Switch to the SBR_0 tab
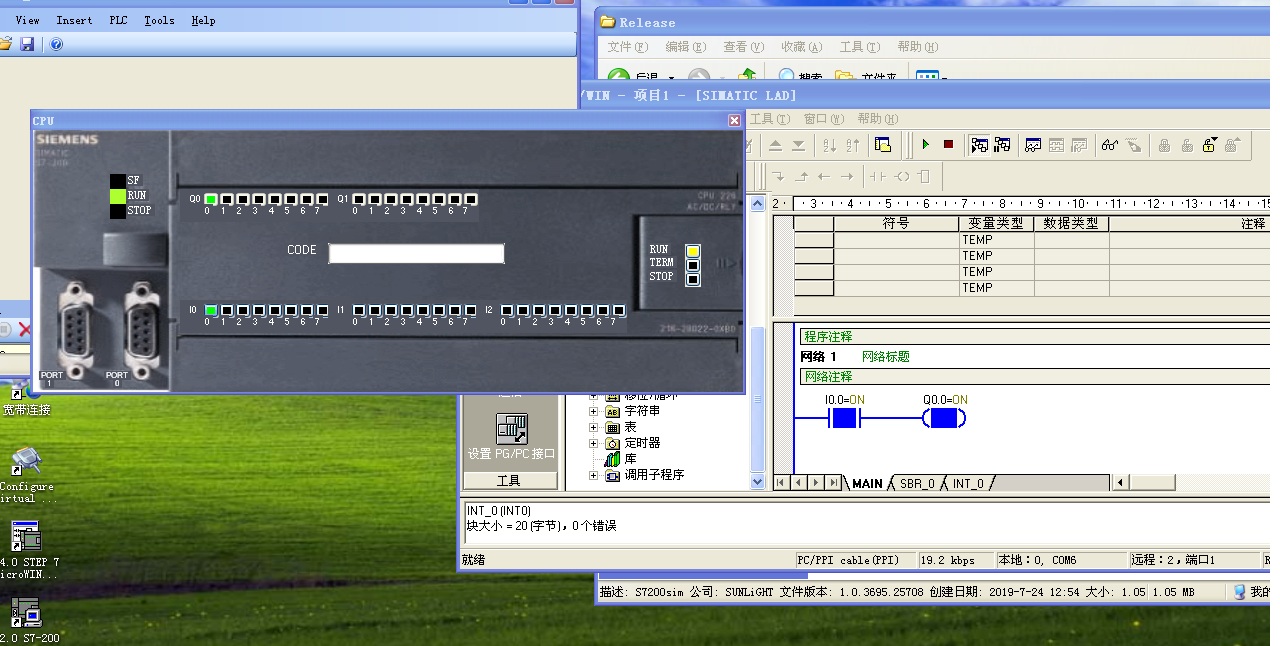The image size is (1280, 646). 917,483
